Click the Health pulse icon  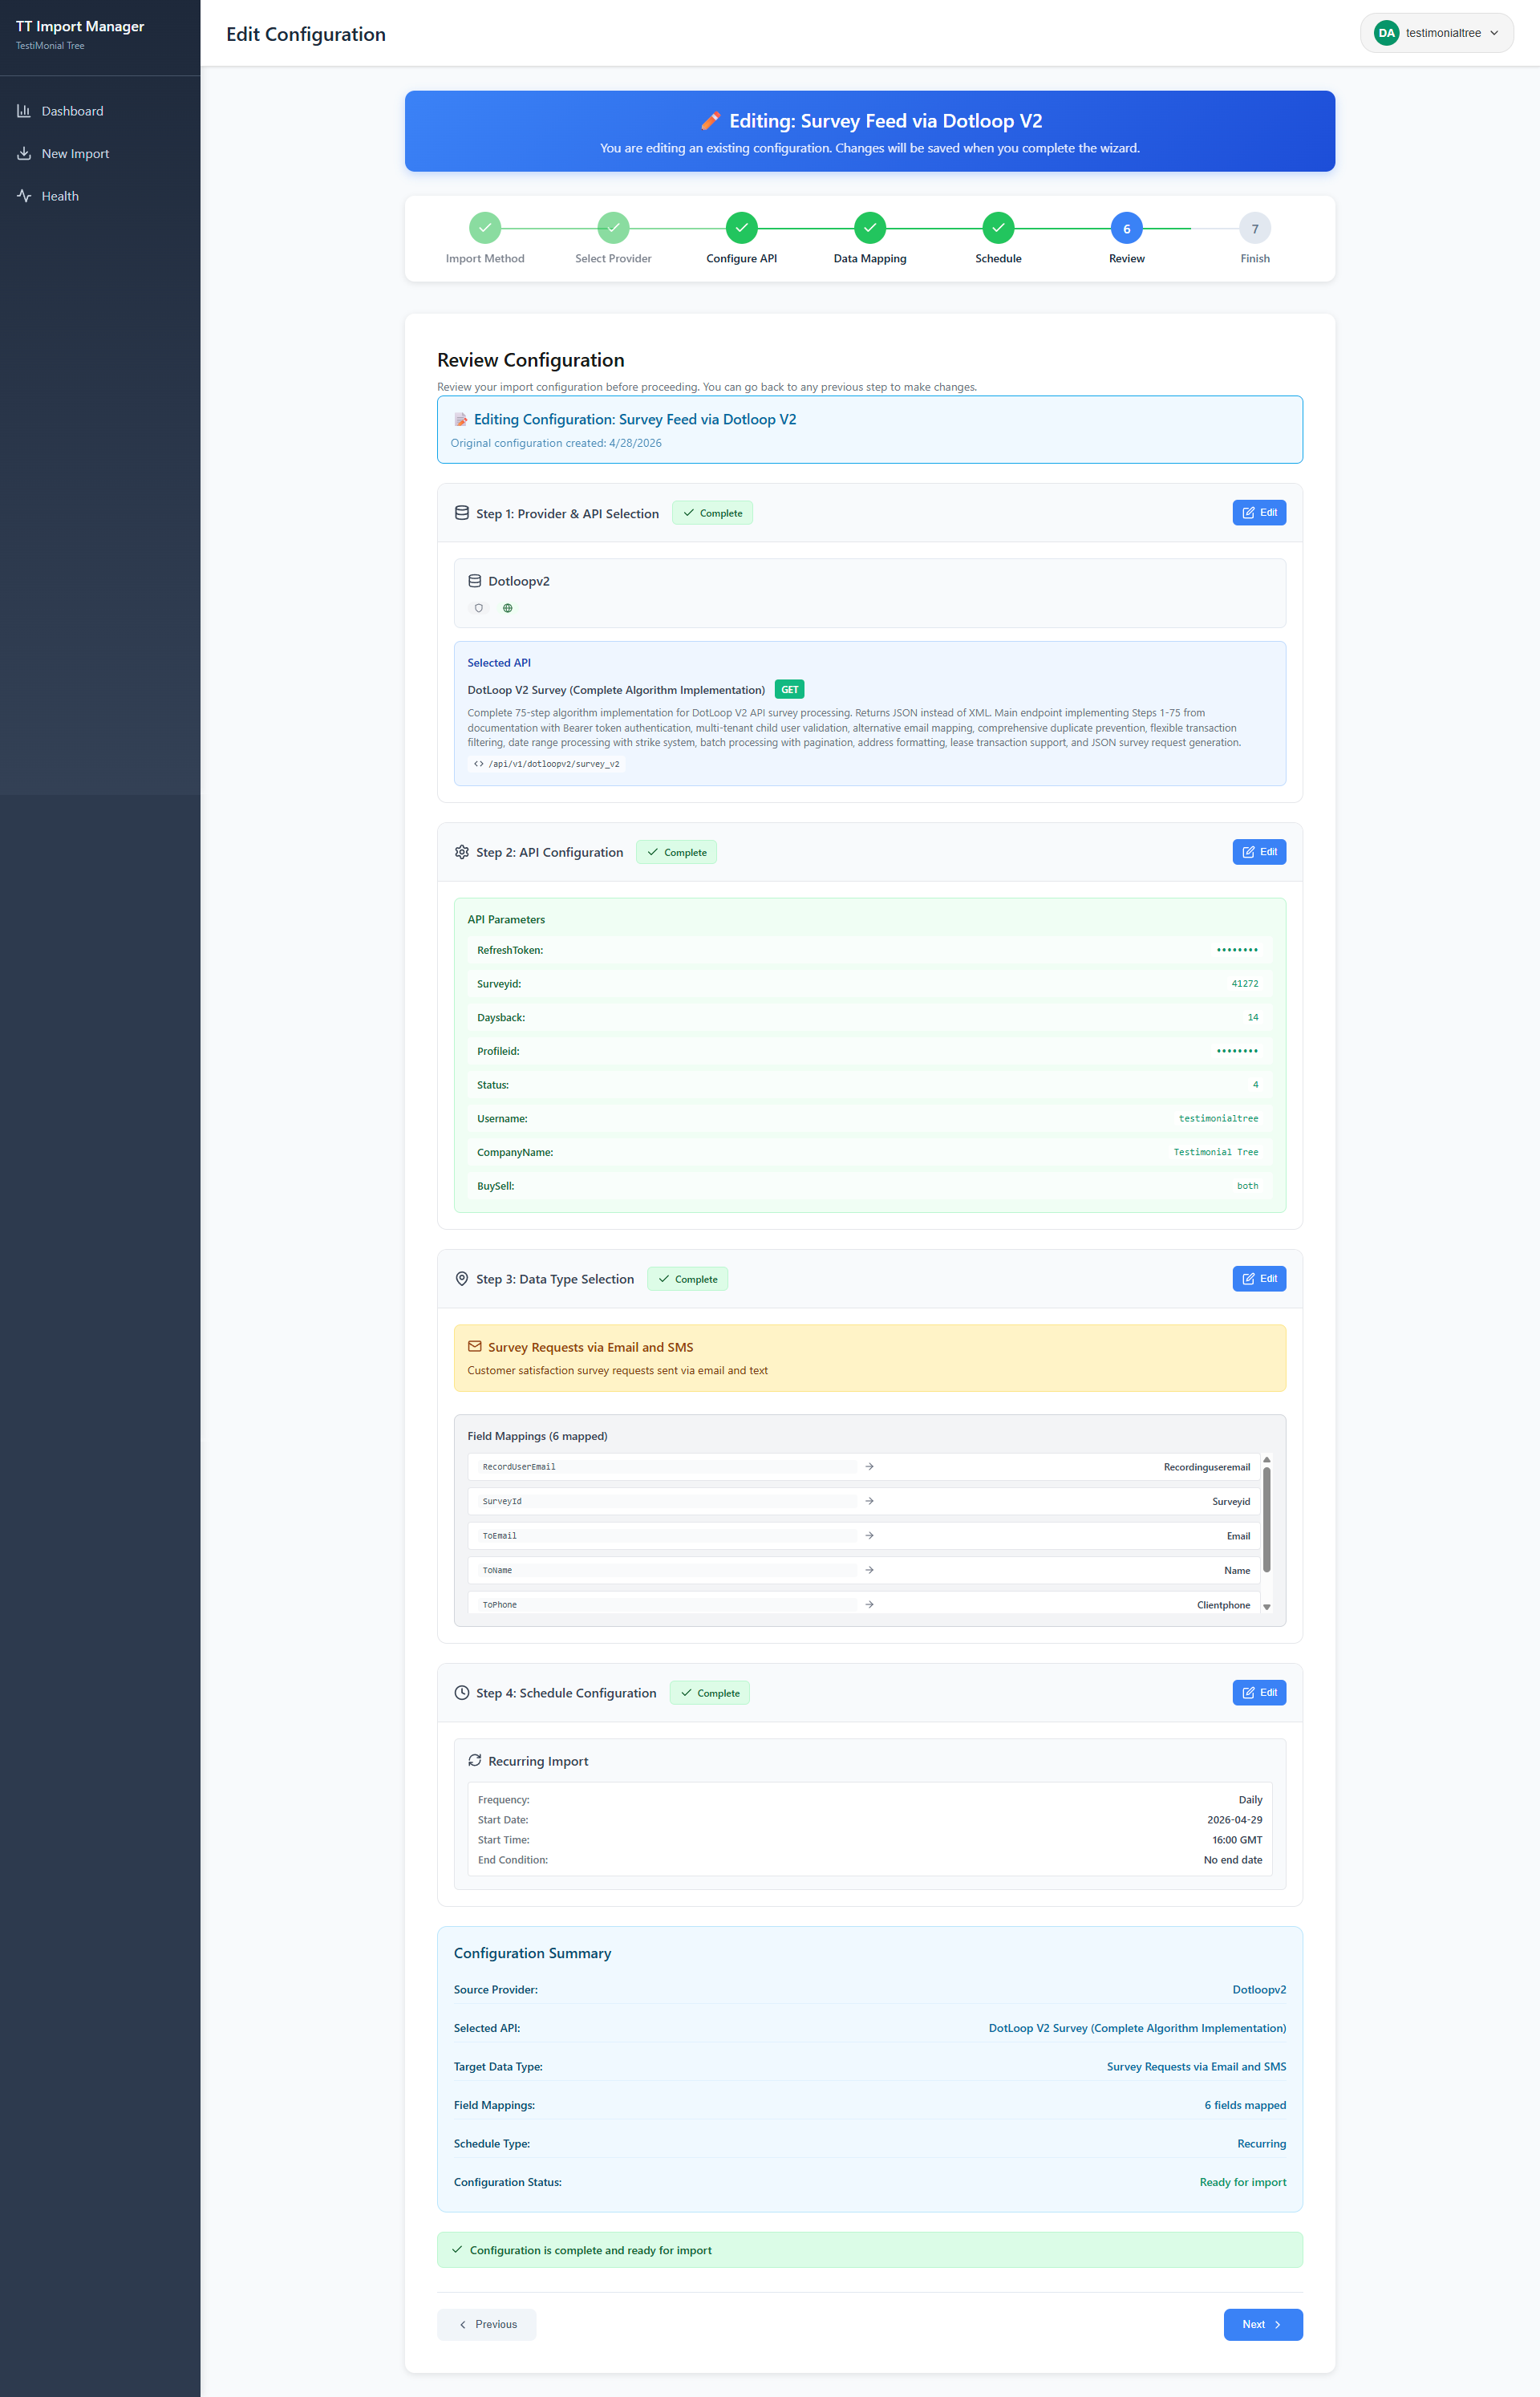(24, 196)
